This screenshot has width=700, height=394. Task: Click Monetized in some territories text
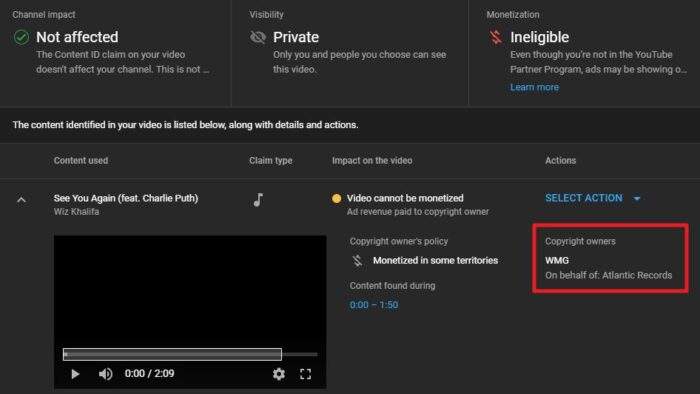point(435,261)
